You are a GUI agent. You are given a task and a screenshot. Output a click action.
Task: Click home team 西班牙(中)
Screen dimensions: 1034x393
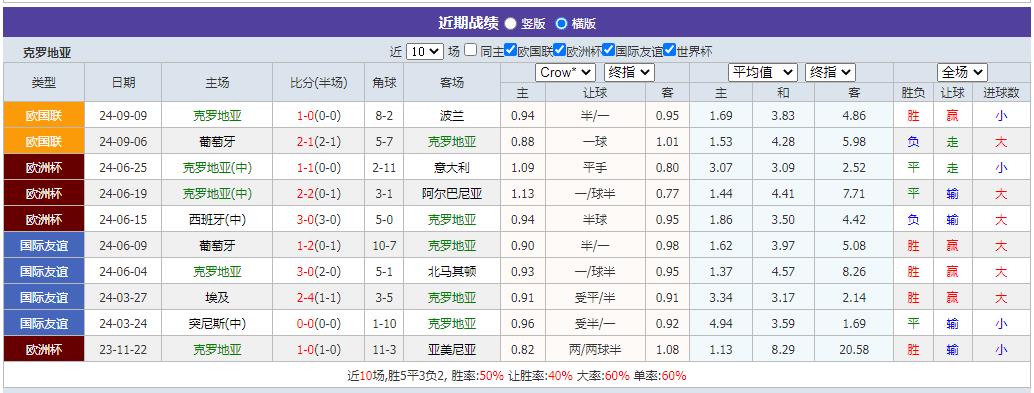click(x=217, y=220)
